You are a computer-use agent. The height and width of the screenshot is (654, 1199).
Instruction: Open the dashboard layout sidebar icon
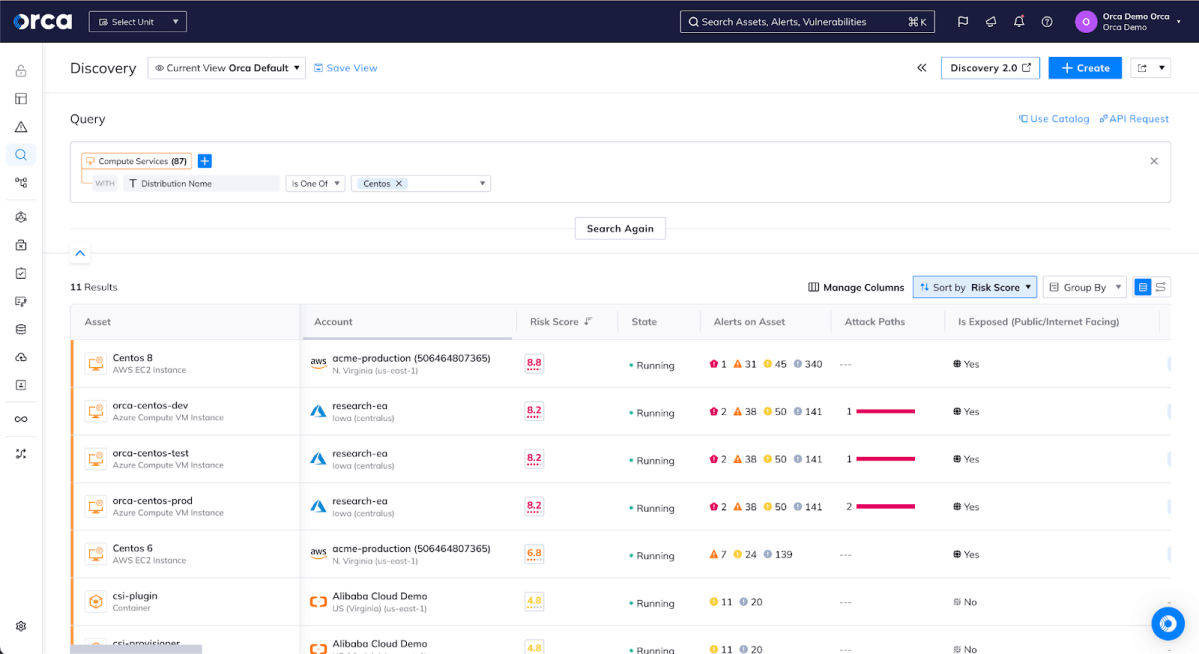21,99
